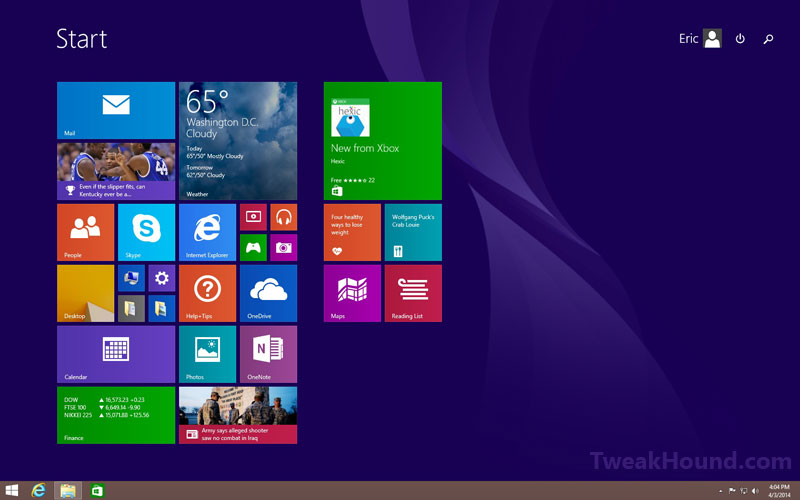Click the Power options button
The width and height of the screenshot is (800, 500).
740,39
